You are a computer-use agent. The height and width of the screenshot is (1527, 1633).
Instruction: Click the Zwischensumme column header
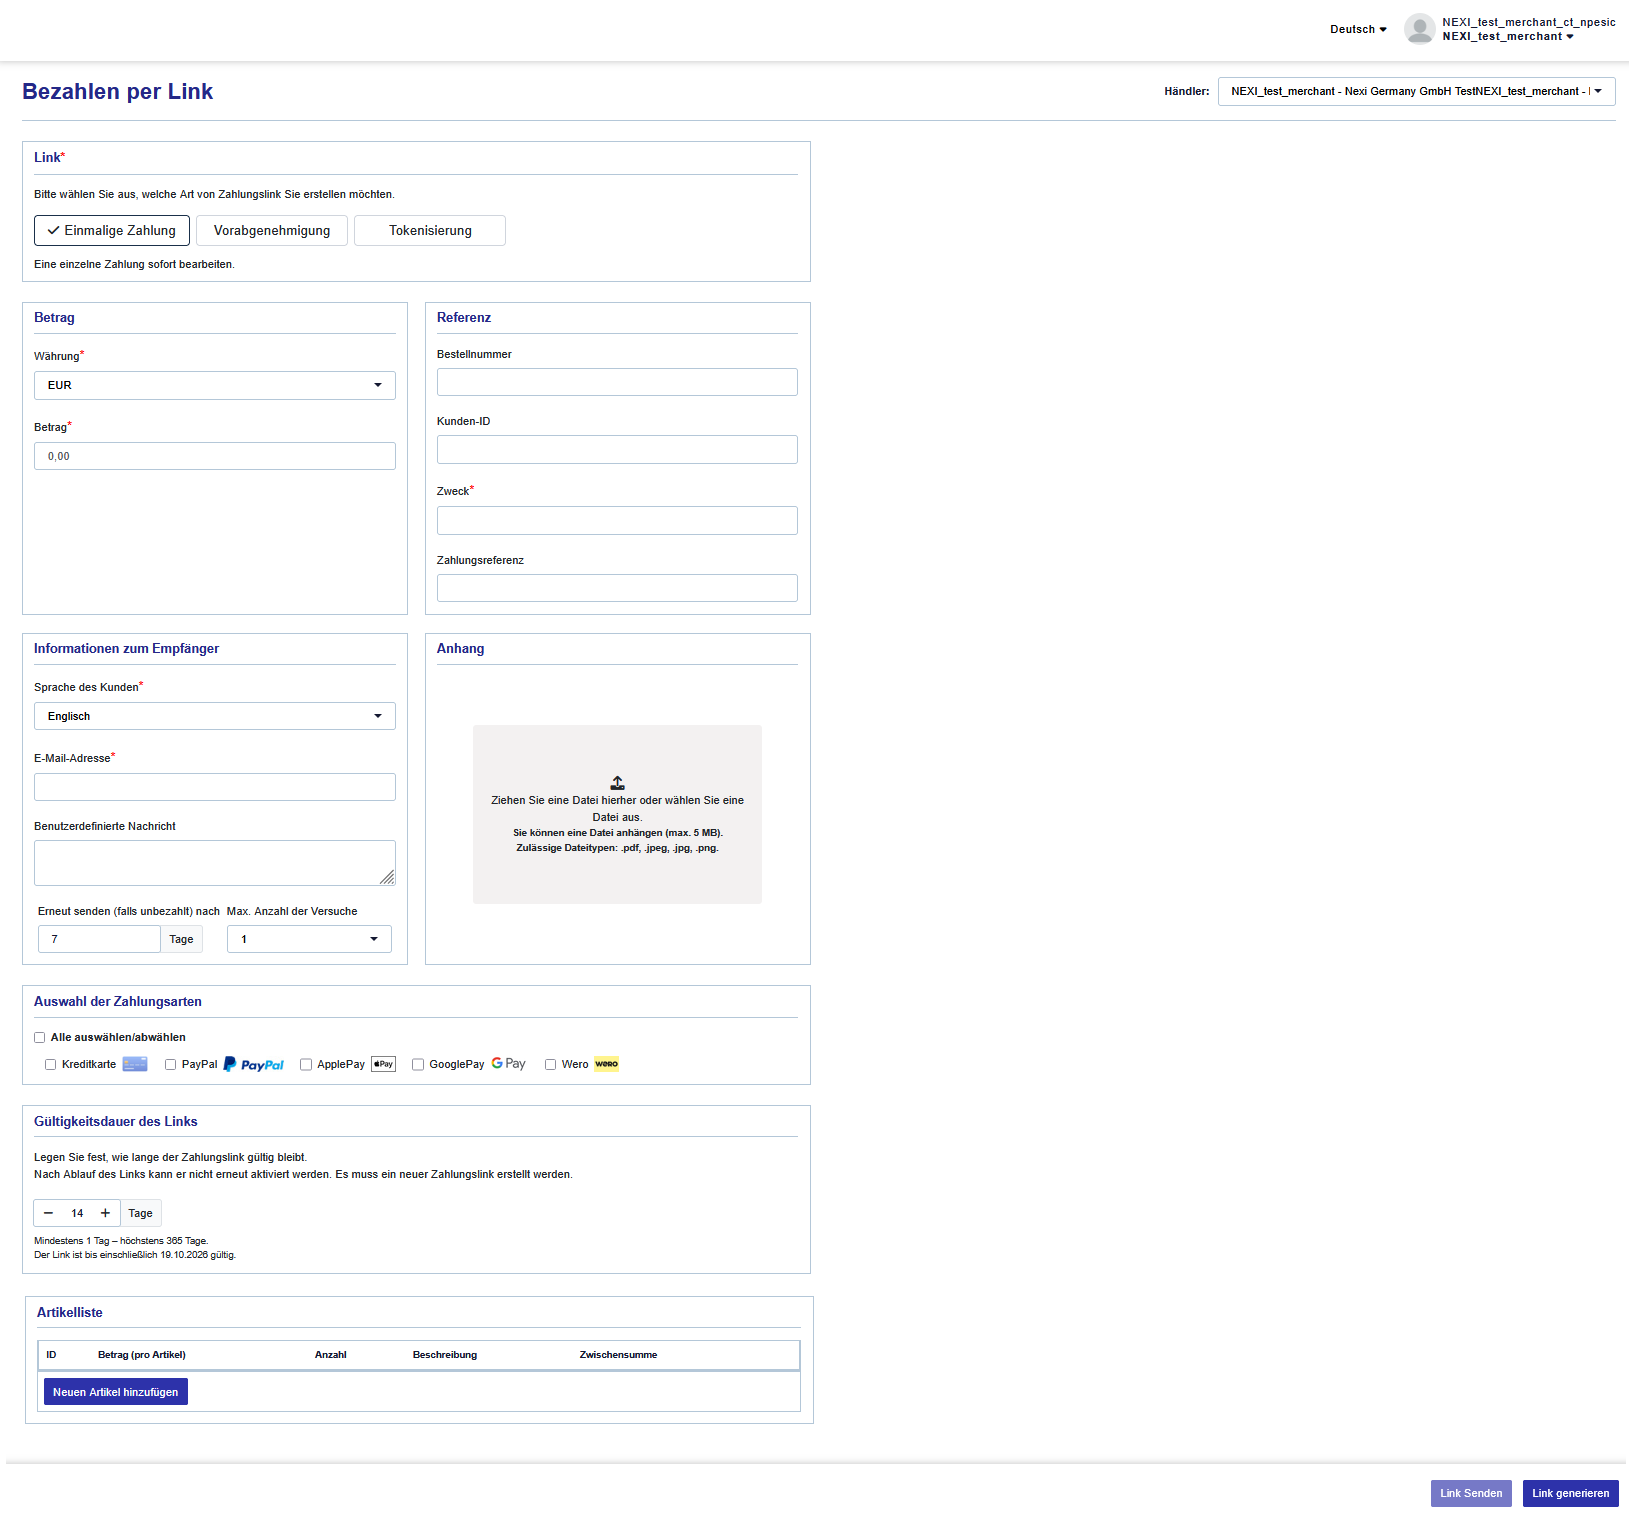tap(618, 1355)
